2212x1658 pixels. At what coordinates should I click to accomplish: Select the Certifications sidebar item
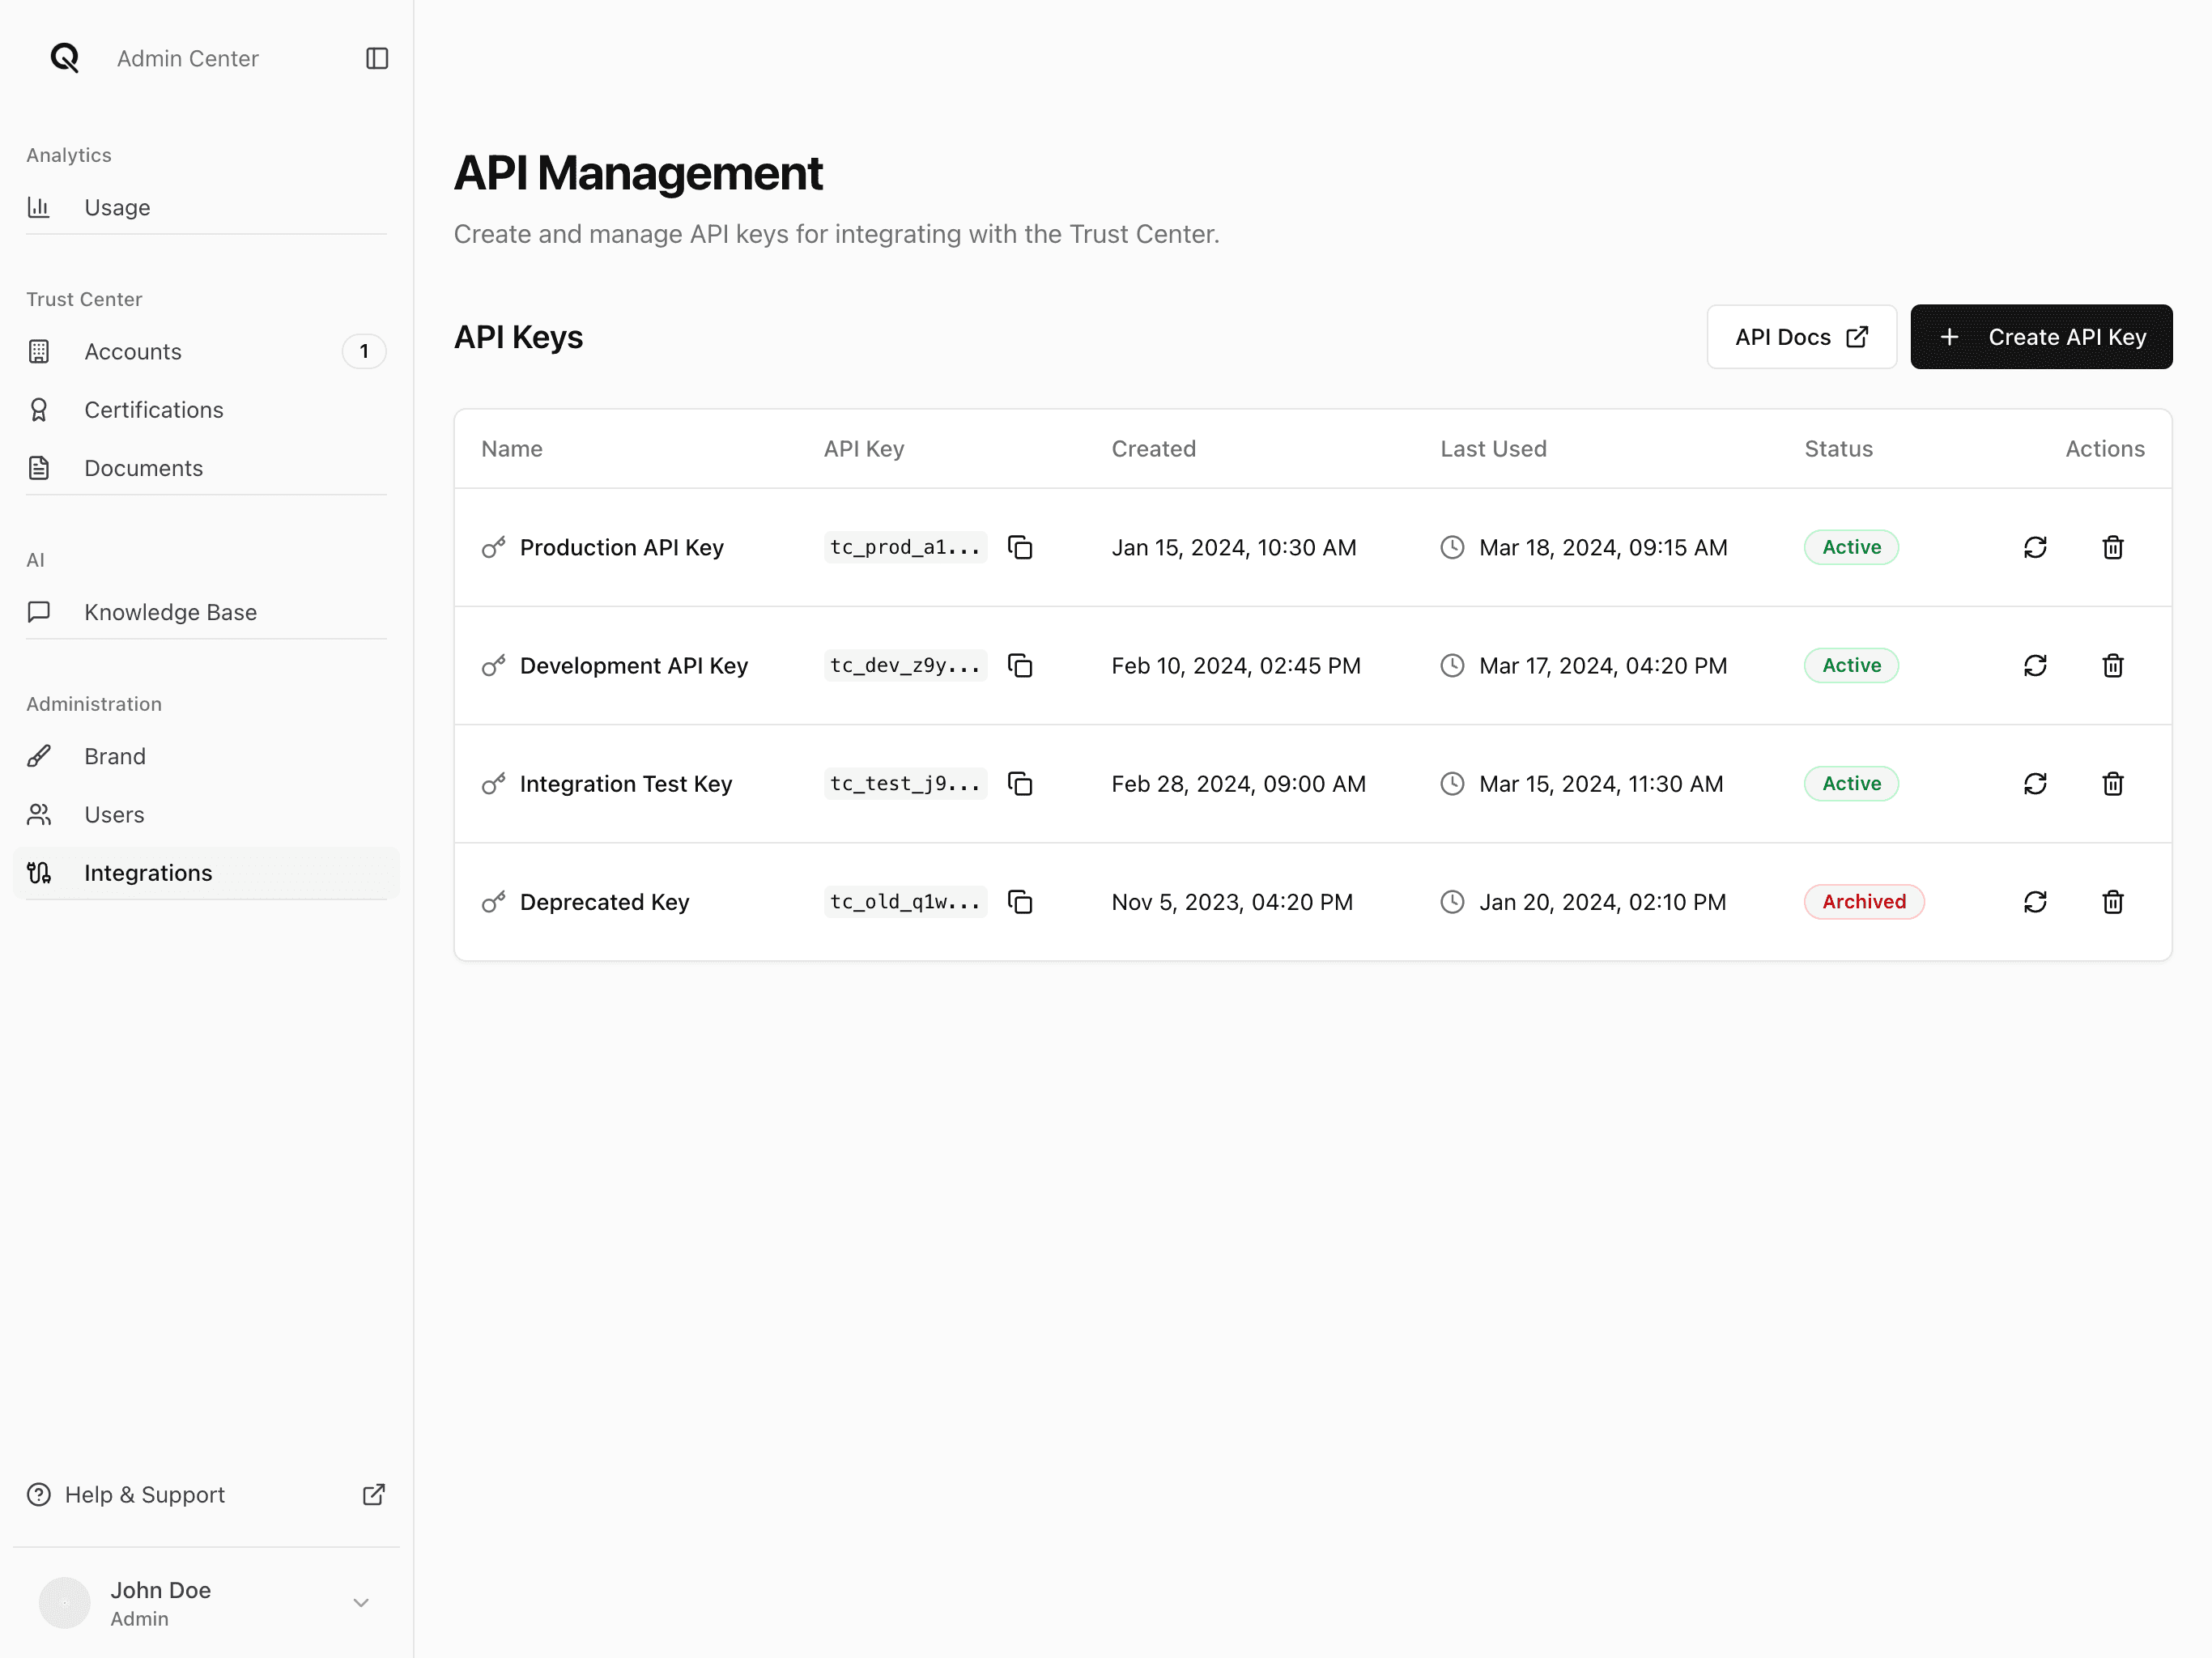pos(153,409)
